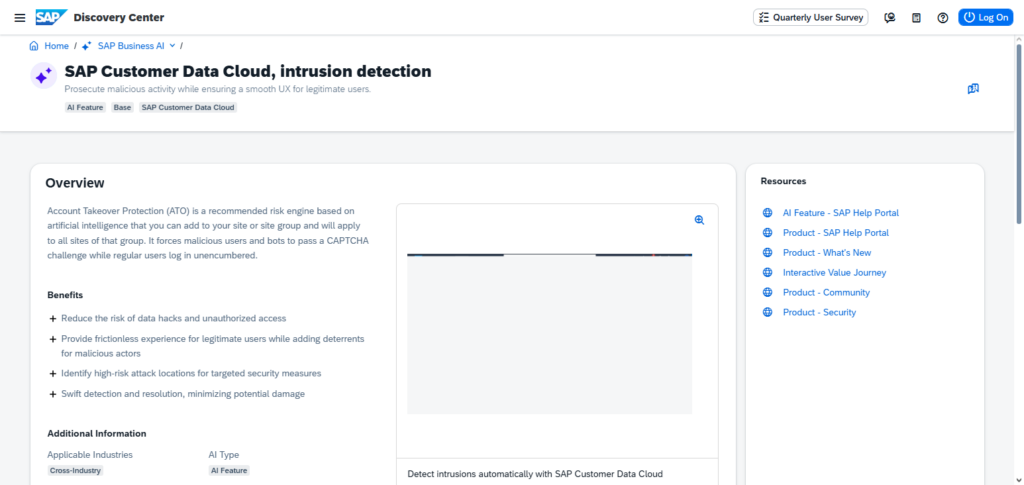Open Product - Community link

826,292
